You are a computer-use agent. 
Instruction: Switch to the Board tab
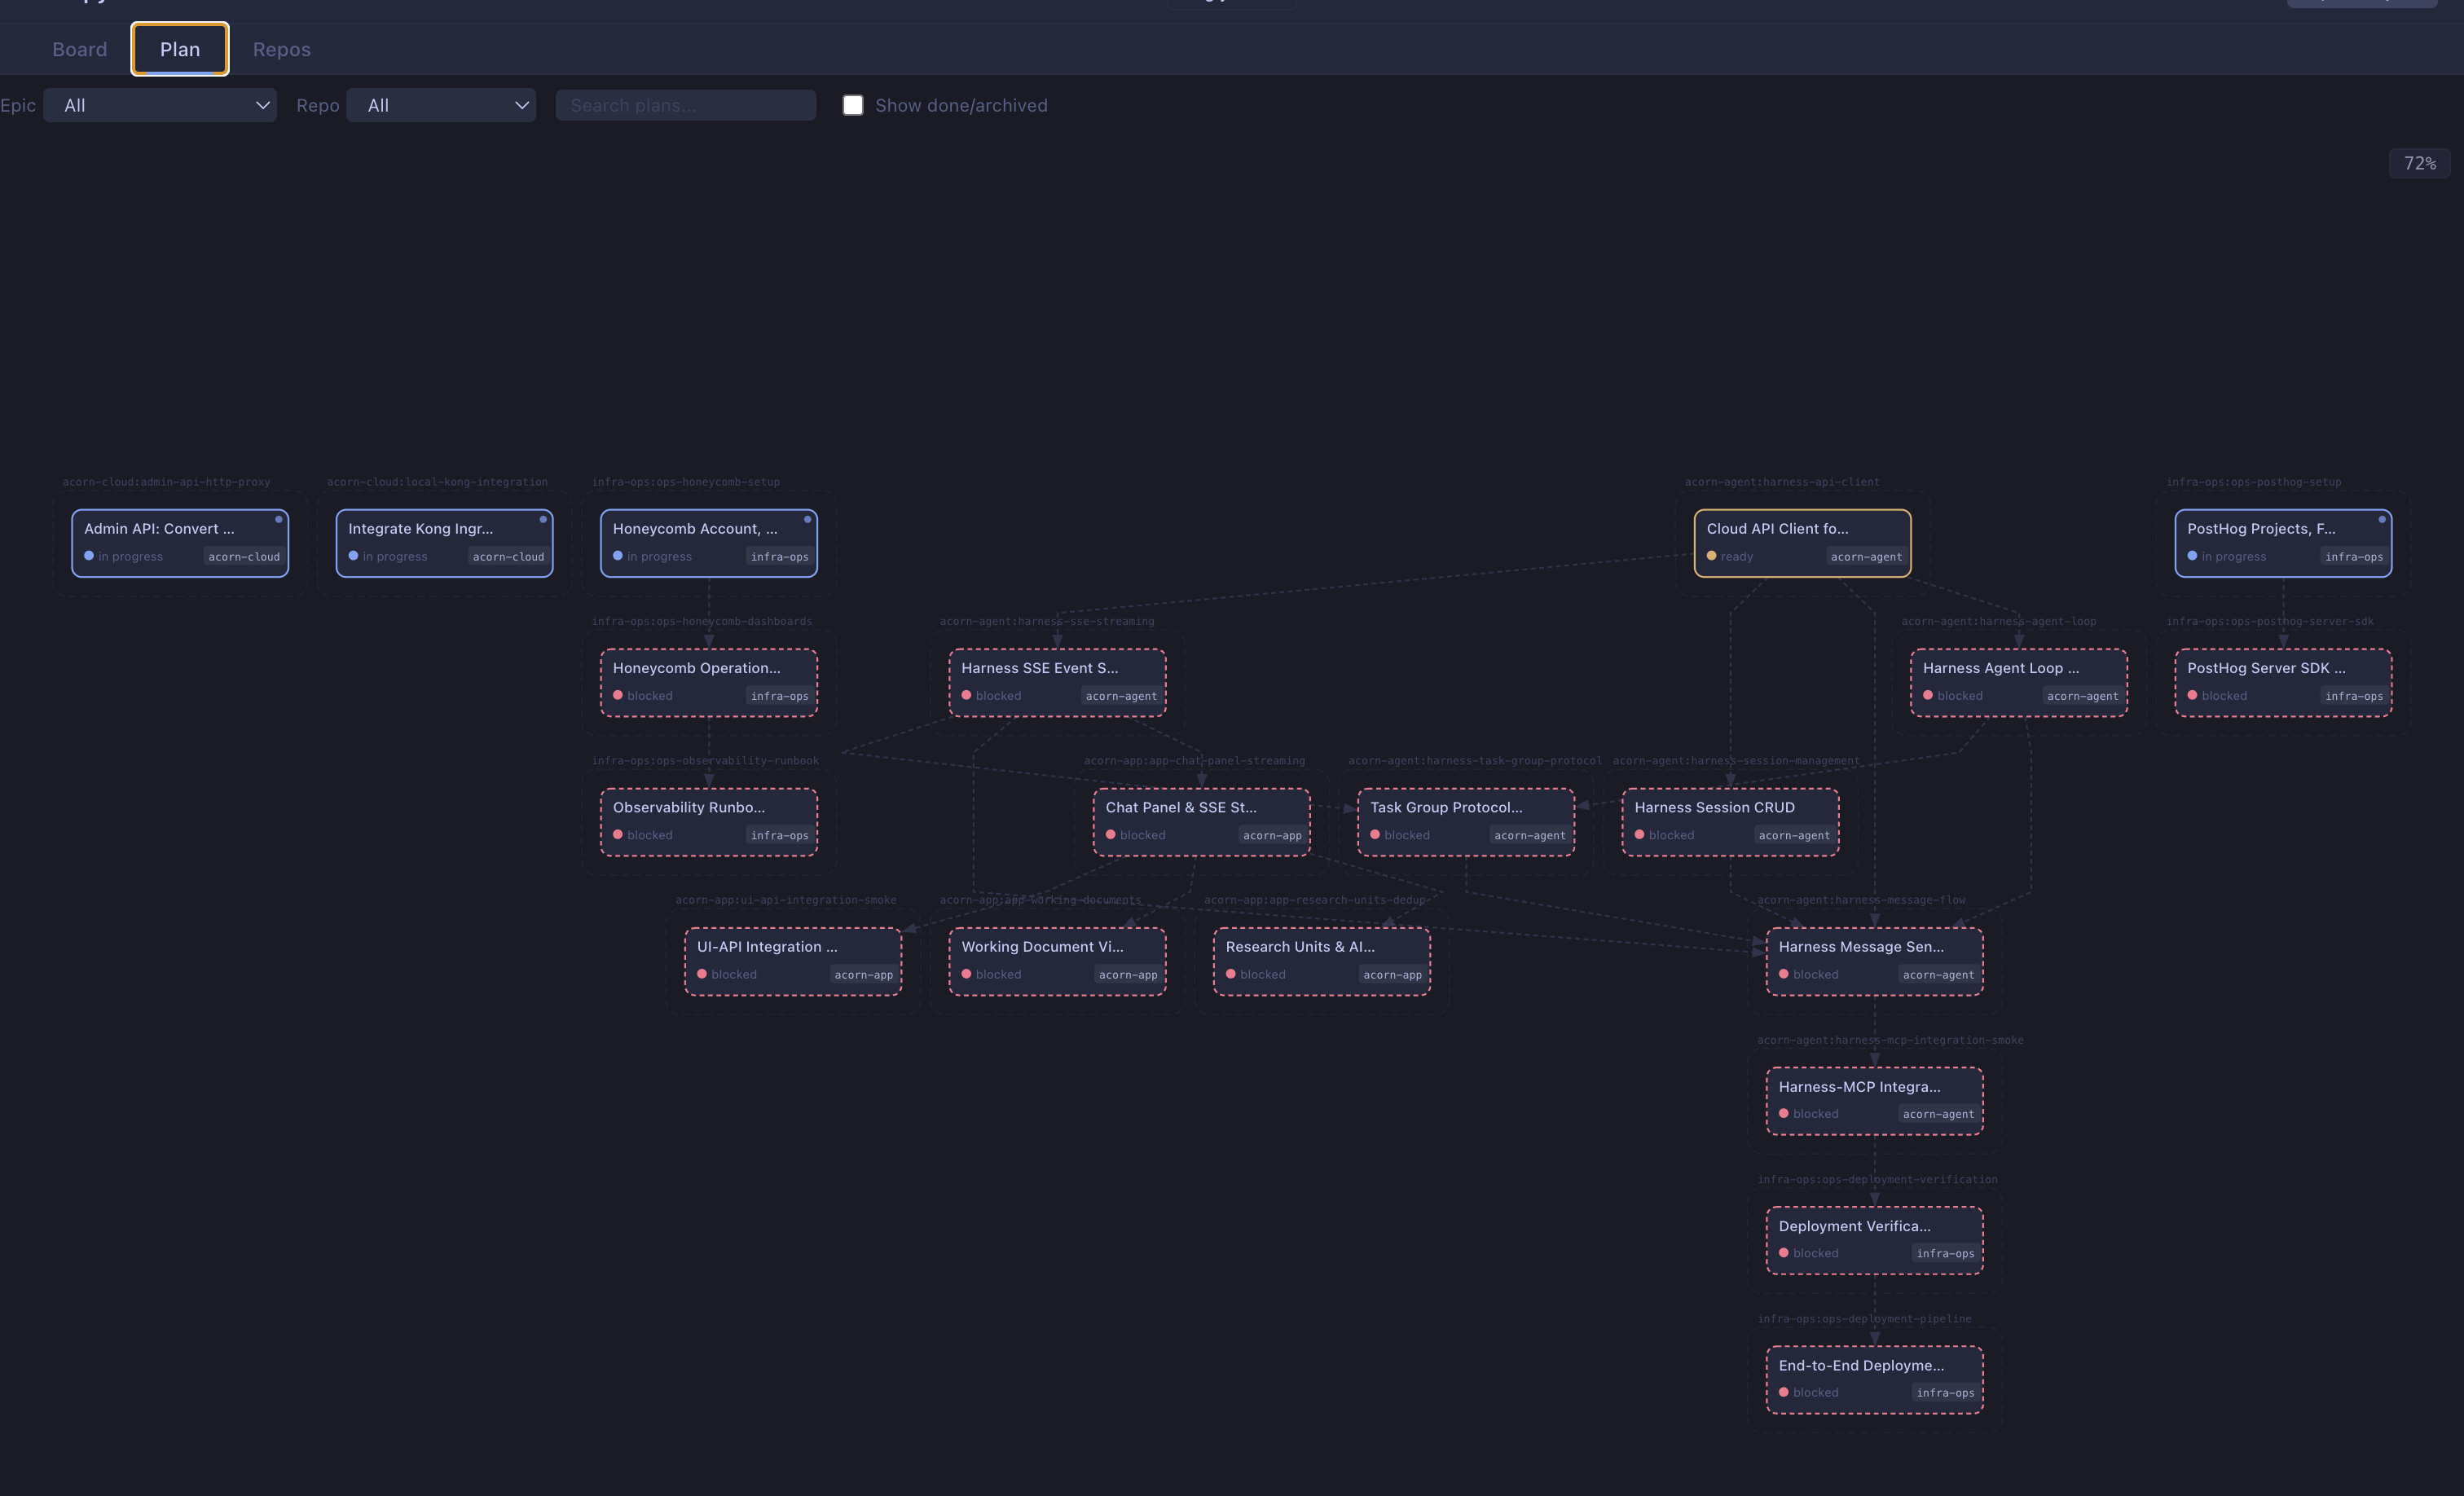click(79, 49)
